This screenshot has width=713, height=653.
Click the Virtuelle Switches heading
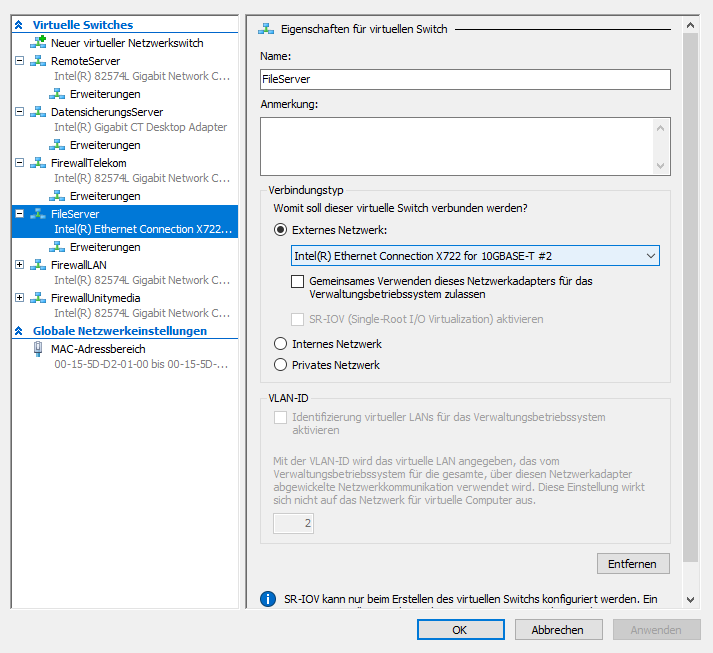tap(83, 25)
